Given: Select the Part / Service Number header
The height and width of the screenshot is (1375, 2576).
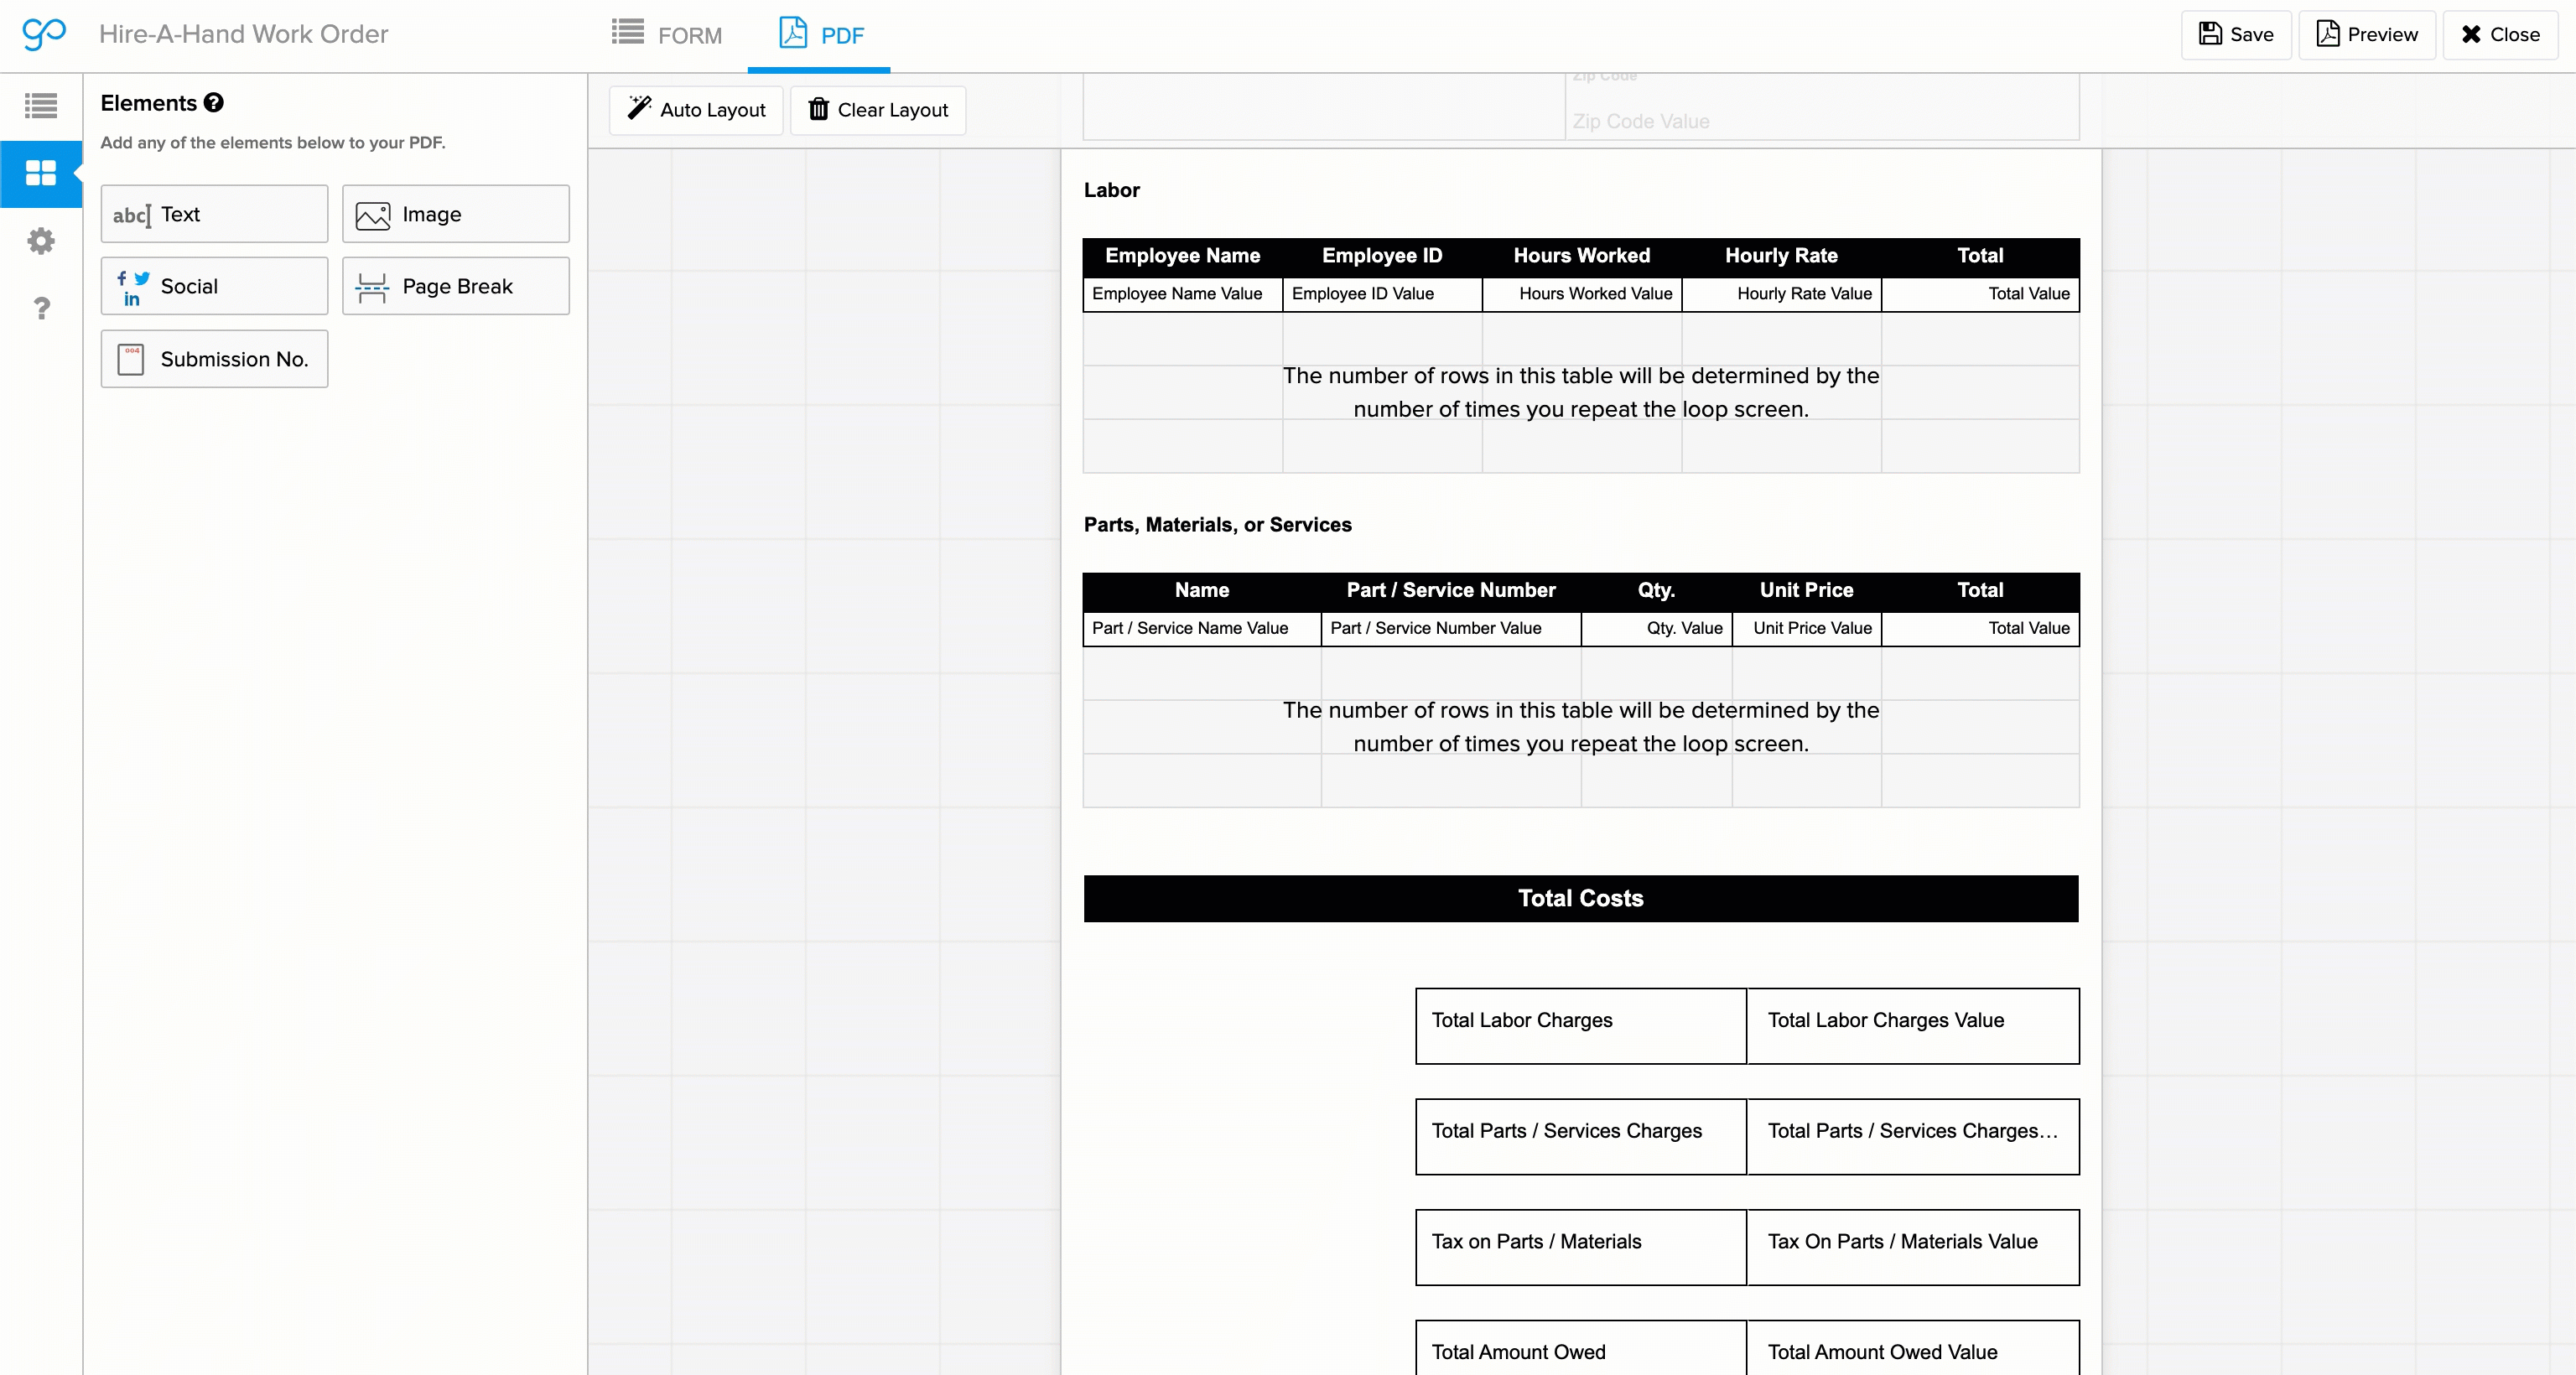Looking at the screenshot, I should [1451, 591].
